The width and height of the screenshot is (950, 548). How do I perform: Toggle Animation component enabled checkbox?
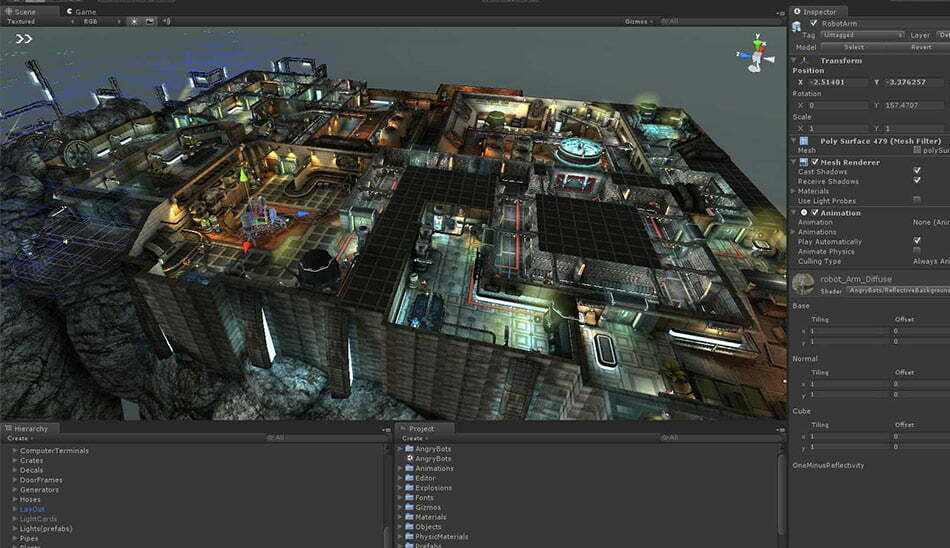tap(815, 213)
